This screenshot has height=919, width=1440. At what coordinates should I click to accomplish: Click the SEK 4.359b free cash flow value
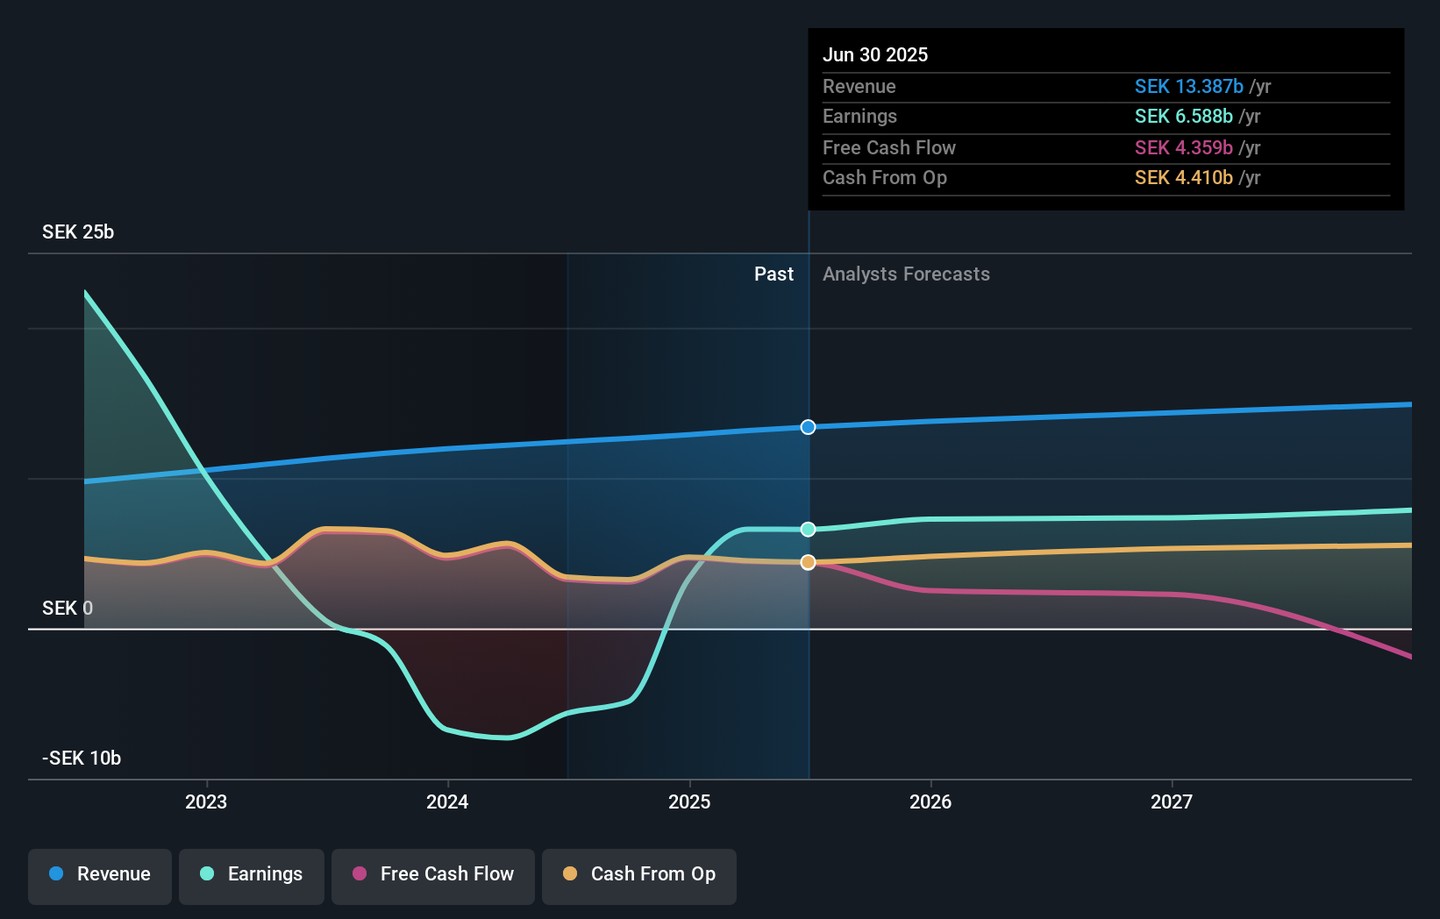pos(1183,148)
